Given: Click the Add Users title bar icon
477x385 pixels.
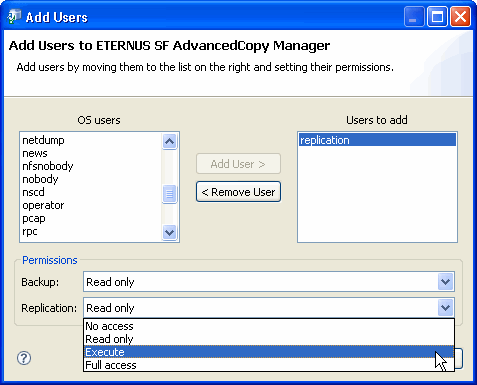Looking at the screenshot, I should 14,17.
